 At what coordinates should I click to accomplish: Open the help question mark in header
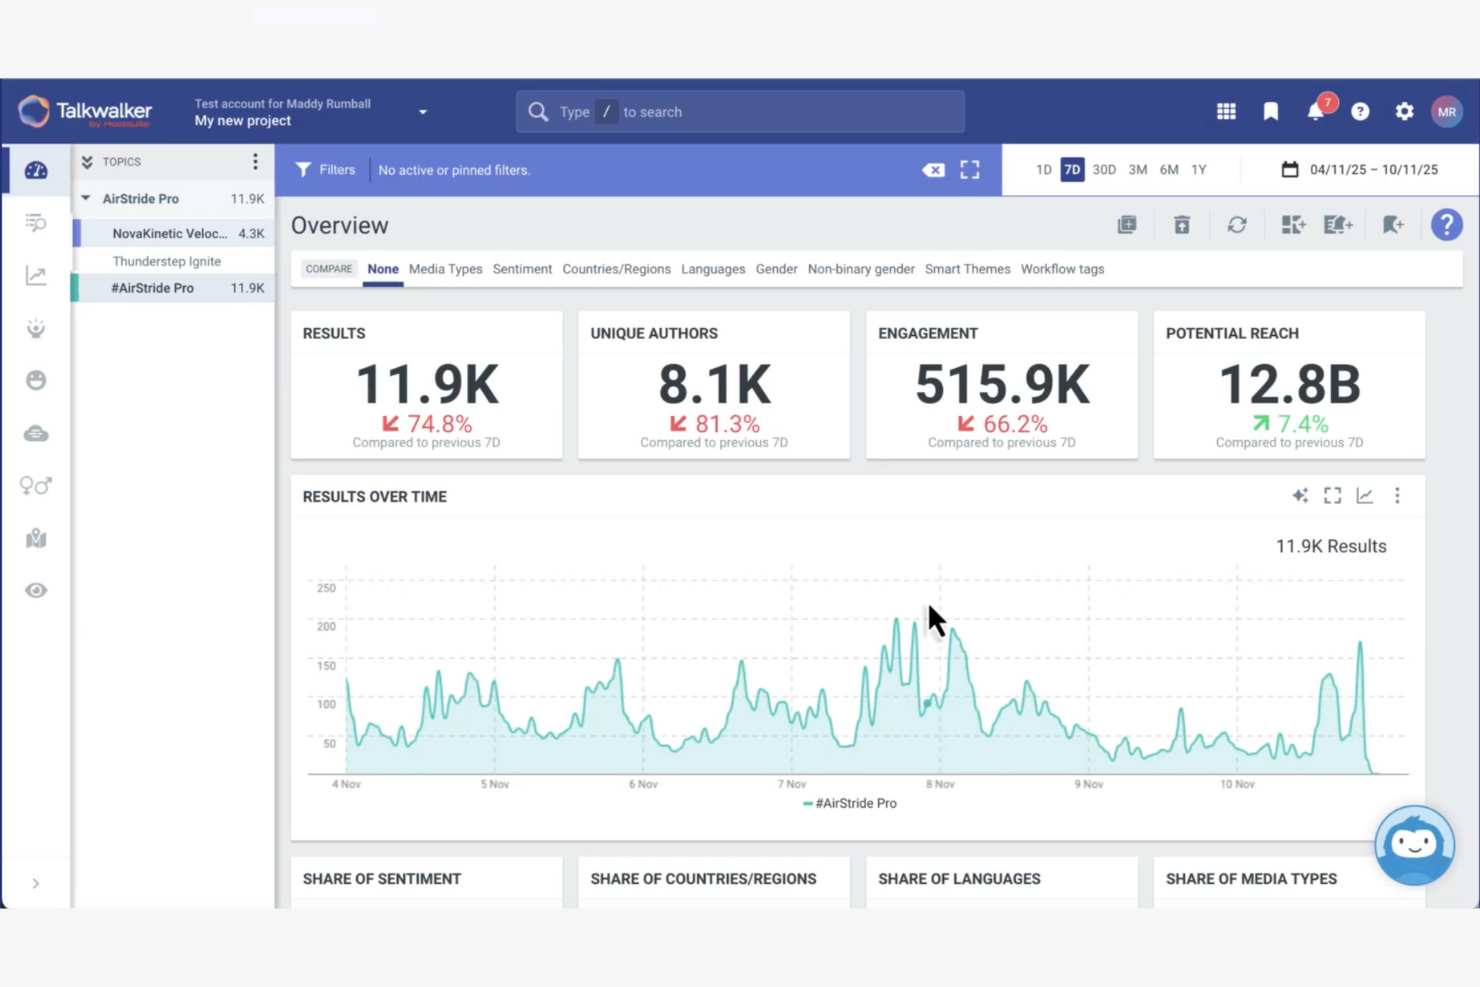[x=1360, y=111]
